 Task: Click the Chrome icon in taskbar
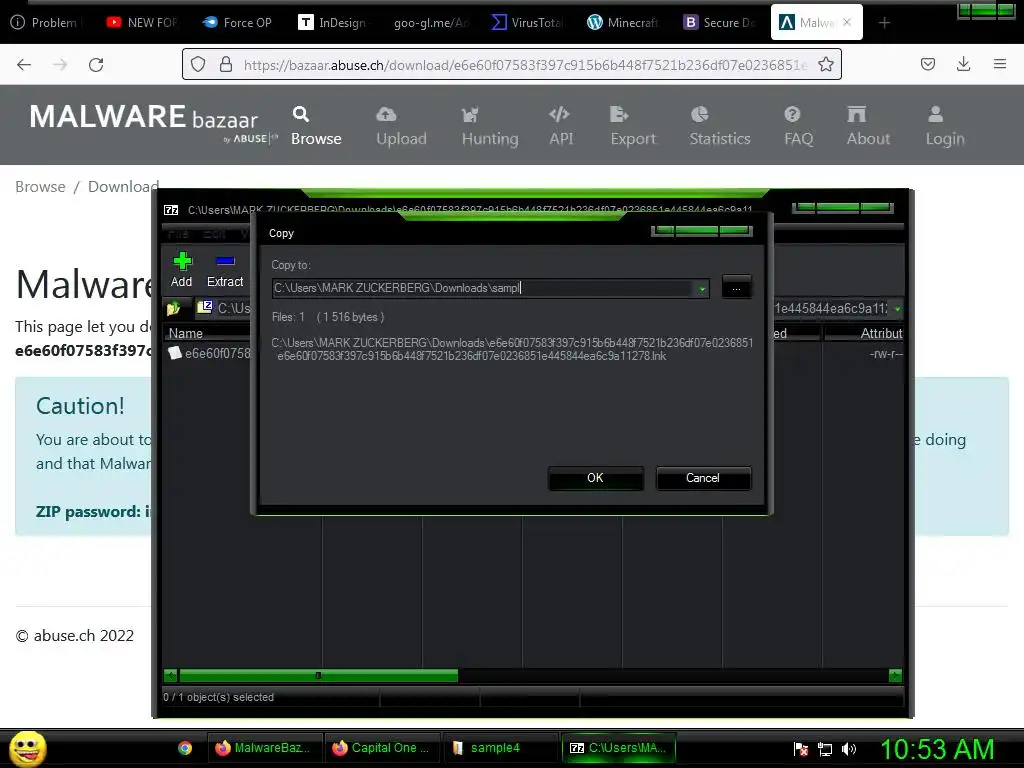185,748
